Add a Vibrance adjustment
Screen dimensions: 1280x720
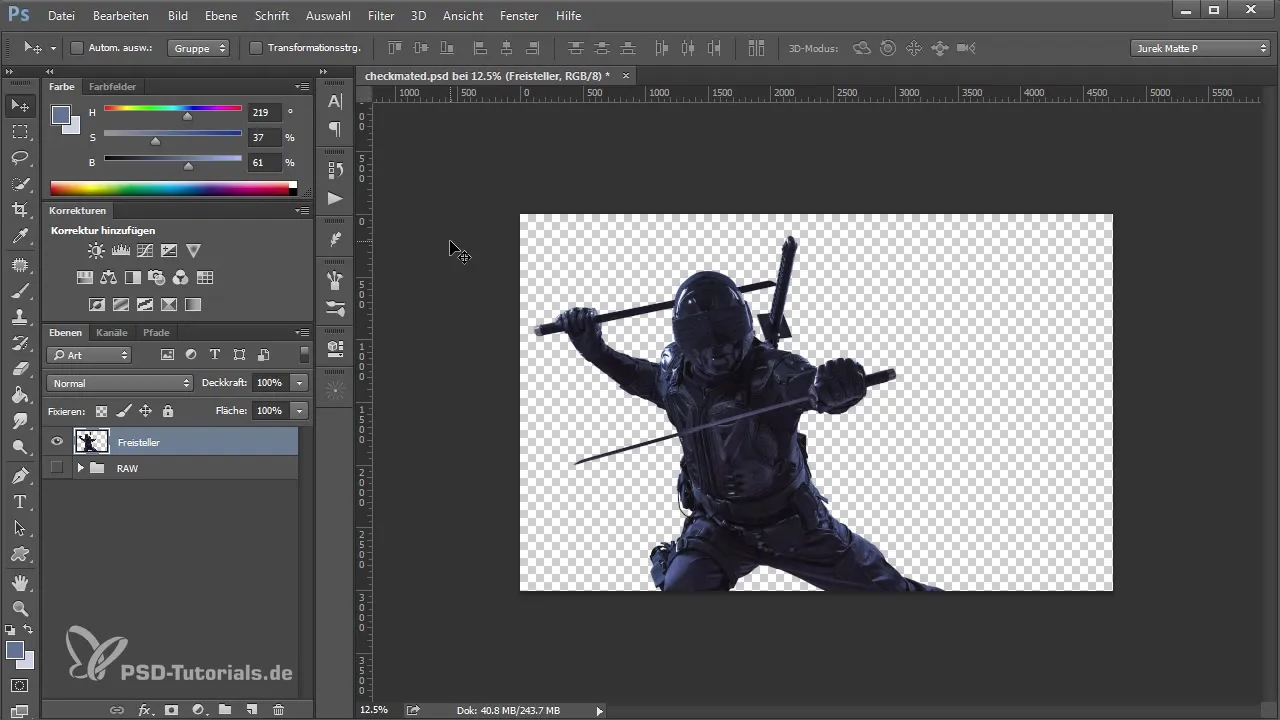(194, 251)
